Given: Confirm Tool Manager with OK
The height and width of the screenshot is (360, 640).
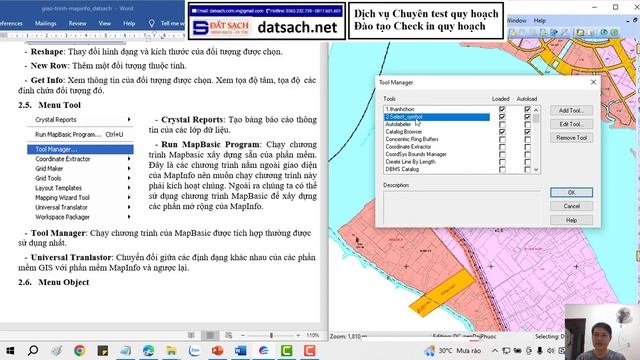Looking at the screenshot, I should pyautogui.click(x=571, y=192).
